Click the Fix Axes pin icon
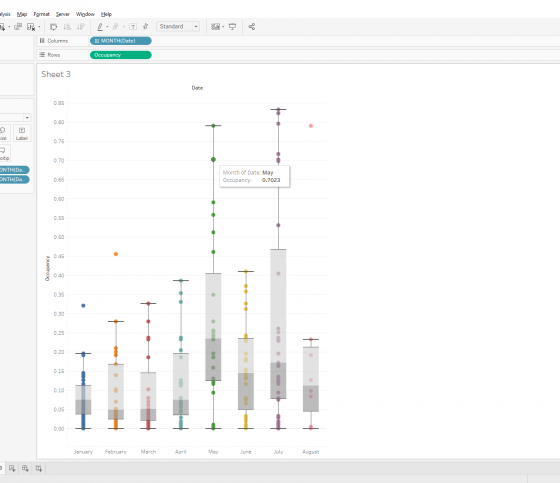 click(145, 26)
